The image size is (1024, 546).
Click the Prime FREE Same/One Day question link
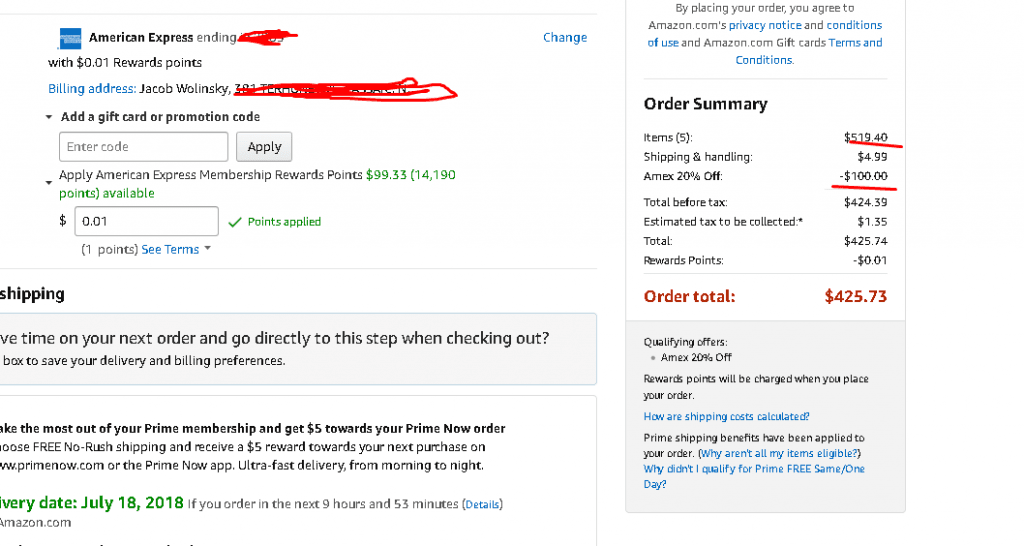(x=754, y=469)
